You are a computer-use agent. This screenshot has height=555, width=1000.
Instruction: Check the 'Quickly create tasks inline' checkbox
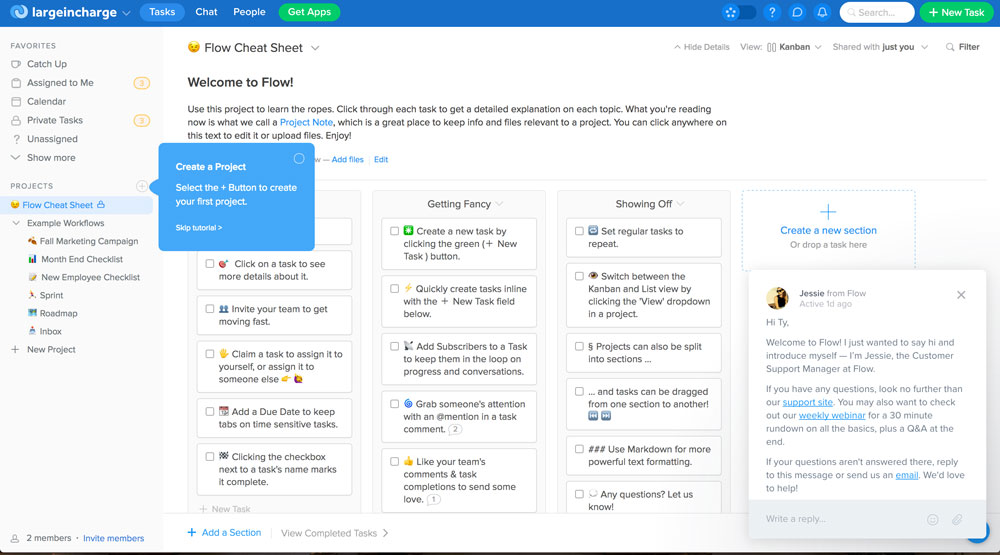tap(394, 288)
